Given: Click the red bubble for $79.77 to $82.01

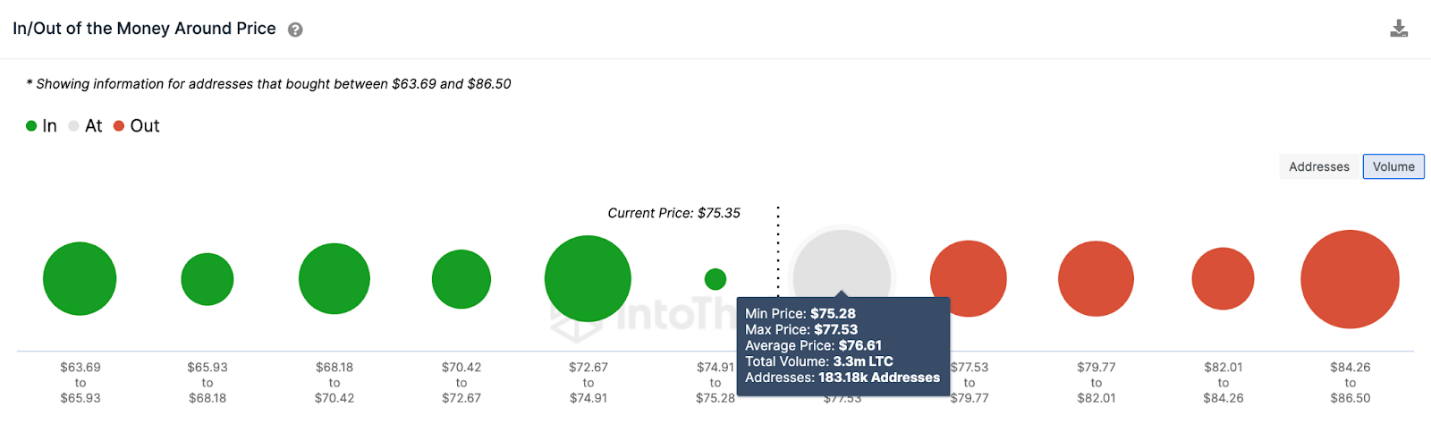Looking at the screenshot, I should [x=1096, y=279].
